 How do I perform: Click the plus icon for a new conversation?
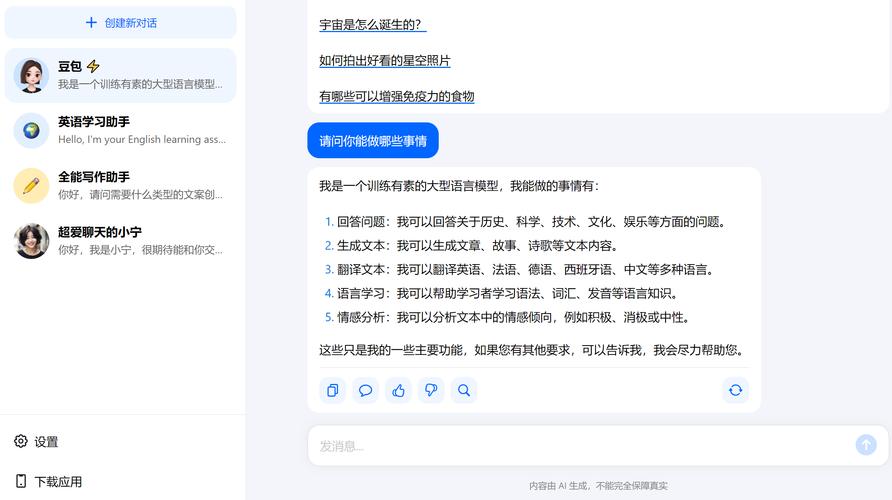click(x=91, y=22)
